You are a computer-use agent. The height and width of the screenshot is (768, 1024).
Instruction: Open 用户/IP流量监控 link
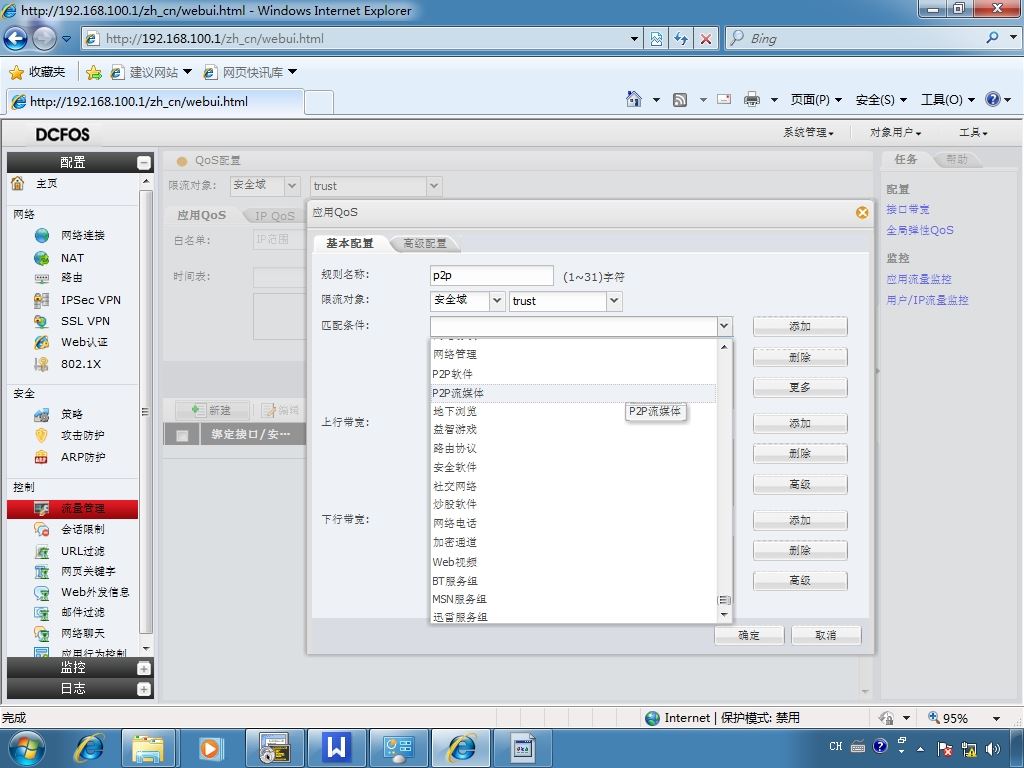pos(927,300)
